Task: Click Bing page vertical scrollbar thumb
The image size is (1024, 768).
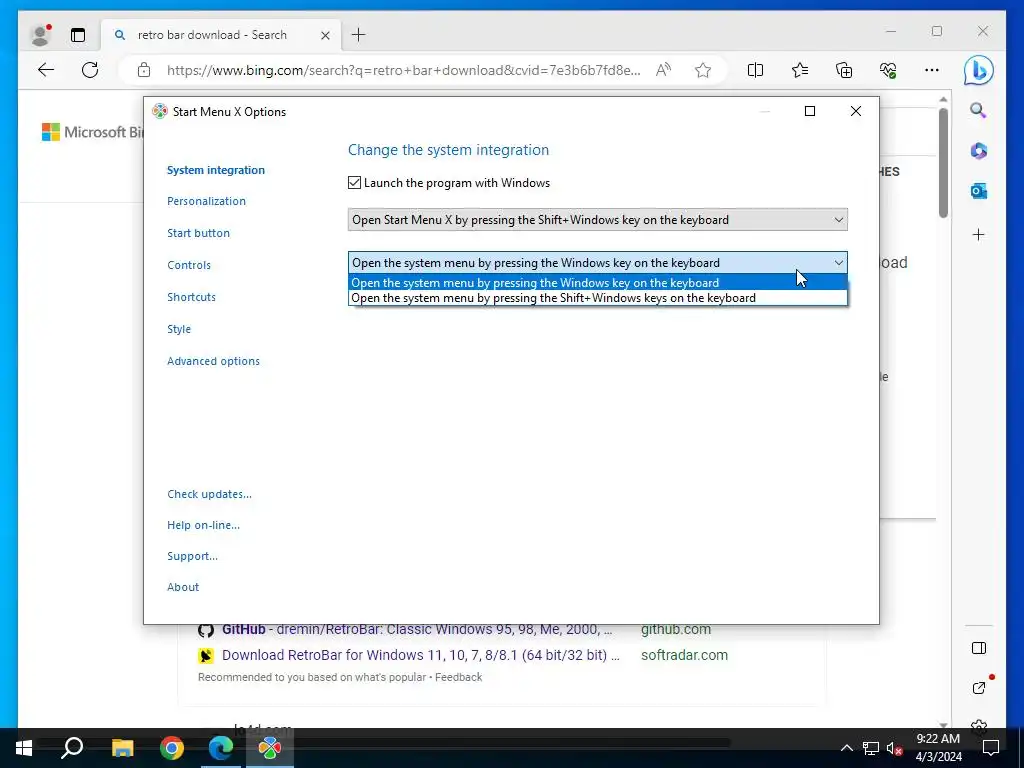Action: (943, 163)
